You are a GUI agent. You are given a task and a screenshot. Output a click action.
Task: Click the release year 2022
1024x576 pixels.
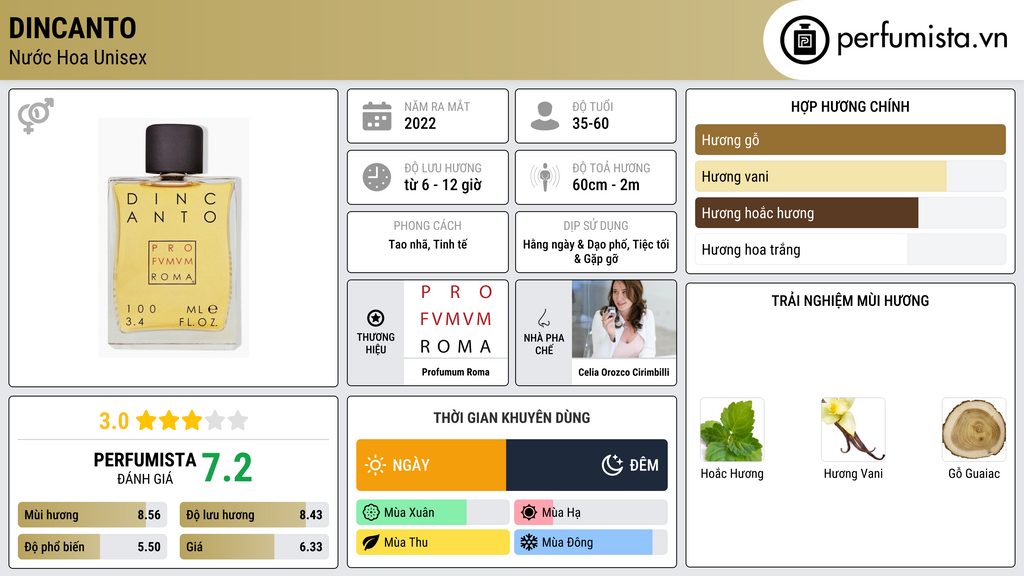pyautogui.click(x=420, y=123)
